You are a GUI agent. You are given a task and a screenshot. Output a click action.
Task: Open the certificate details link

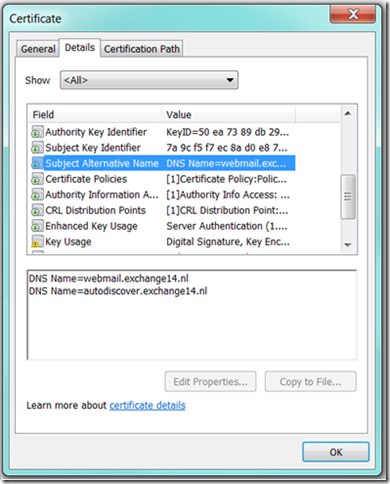coord(147,405)
